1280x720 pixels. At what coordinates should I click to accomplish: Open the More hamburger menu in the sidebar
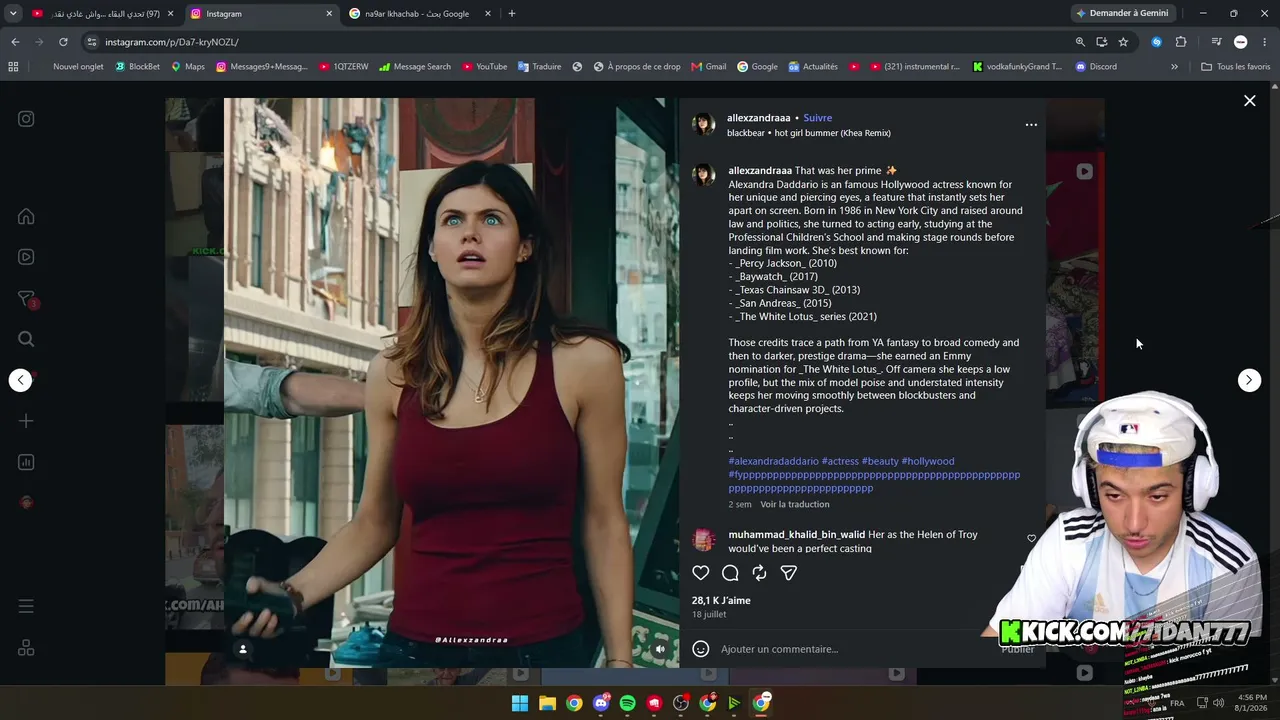26,606
